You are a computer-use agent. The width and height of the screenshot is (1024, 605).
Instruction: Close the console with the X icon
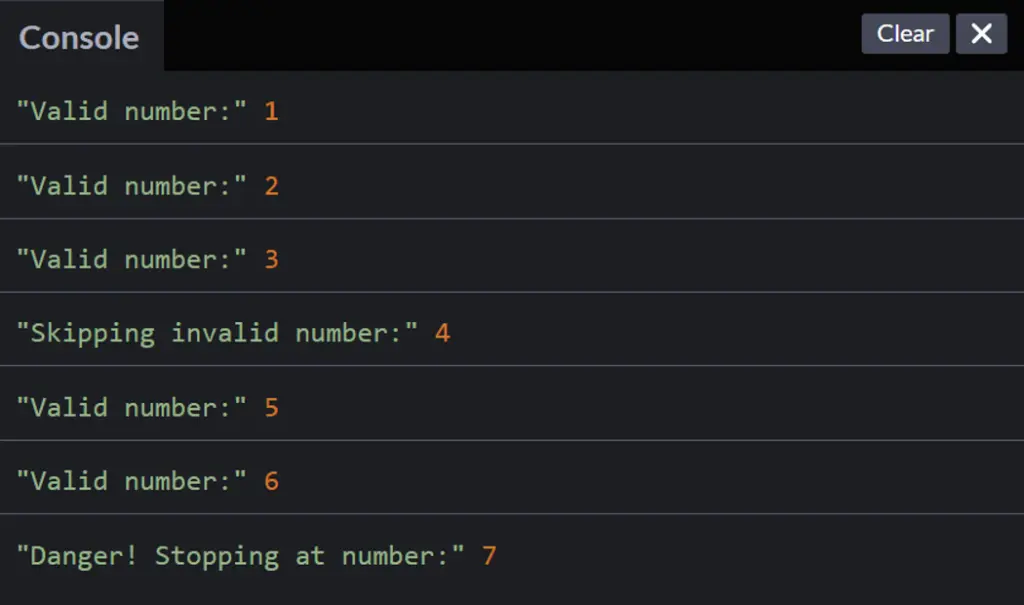coord(982,34)
